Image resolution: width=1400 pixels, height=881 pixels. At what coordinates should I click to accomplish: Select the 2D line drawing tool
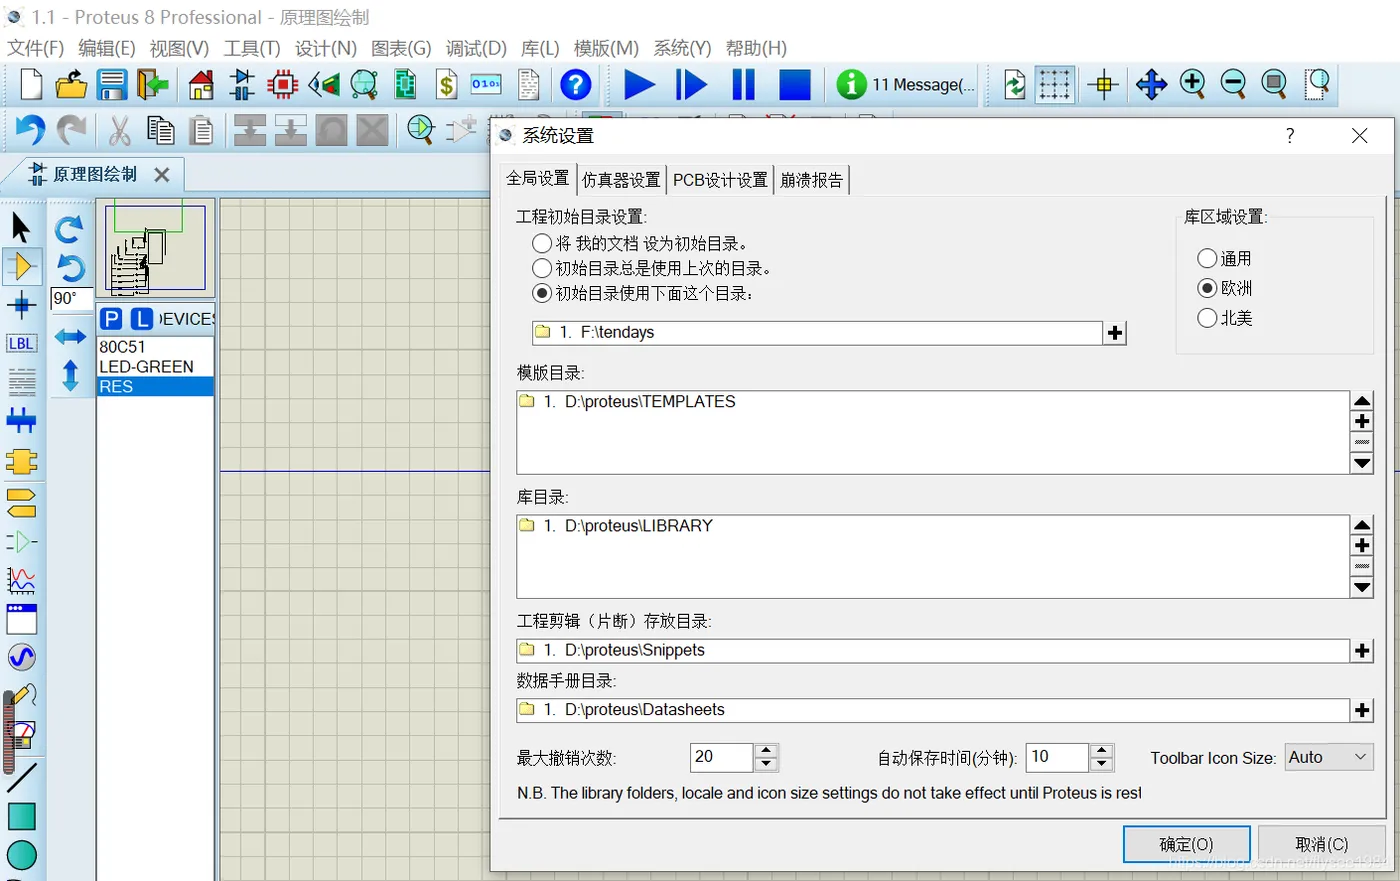coord(21,777)
